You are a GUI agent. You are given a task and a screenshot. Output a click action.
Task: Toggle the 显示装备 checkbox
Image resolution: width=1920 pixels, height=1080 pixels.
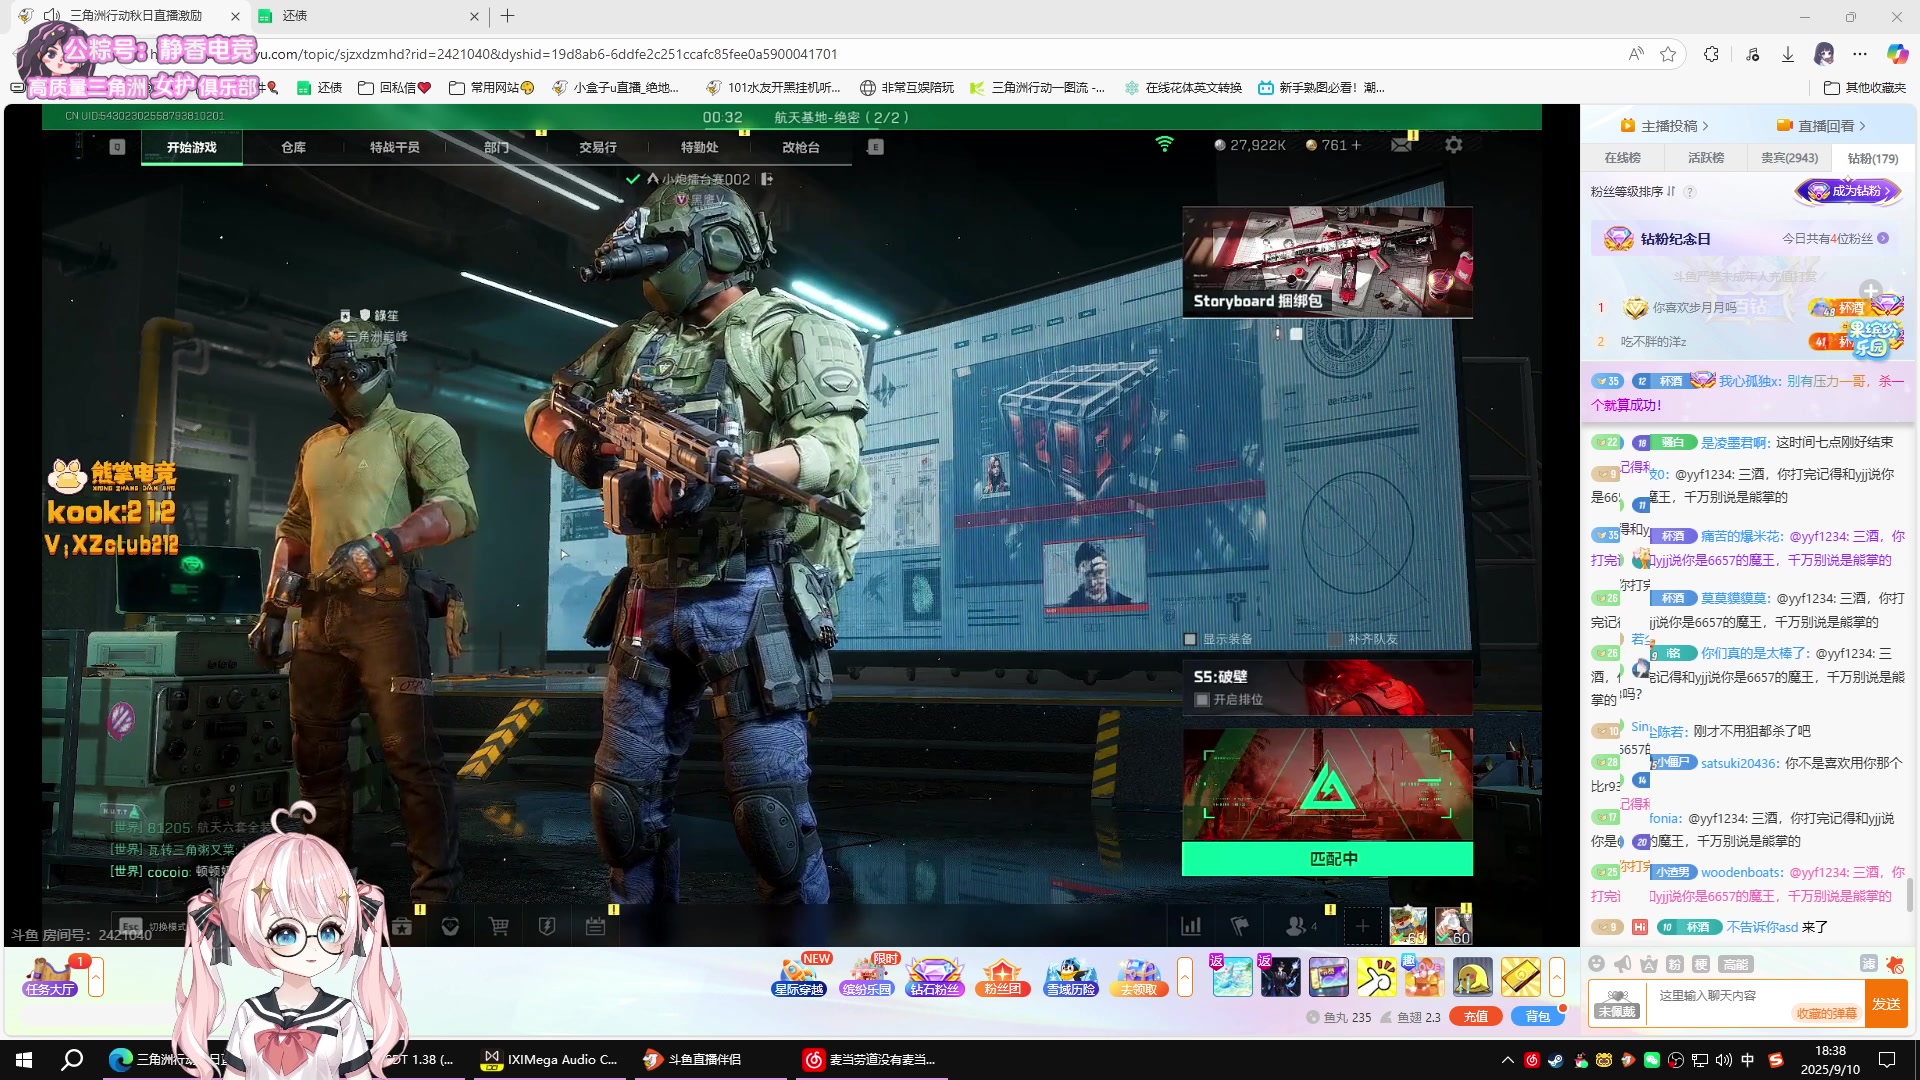coord(1190,639)
